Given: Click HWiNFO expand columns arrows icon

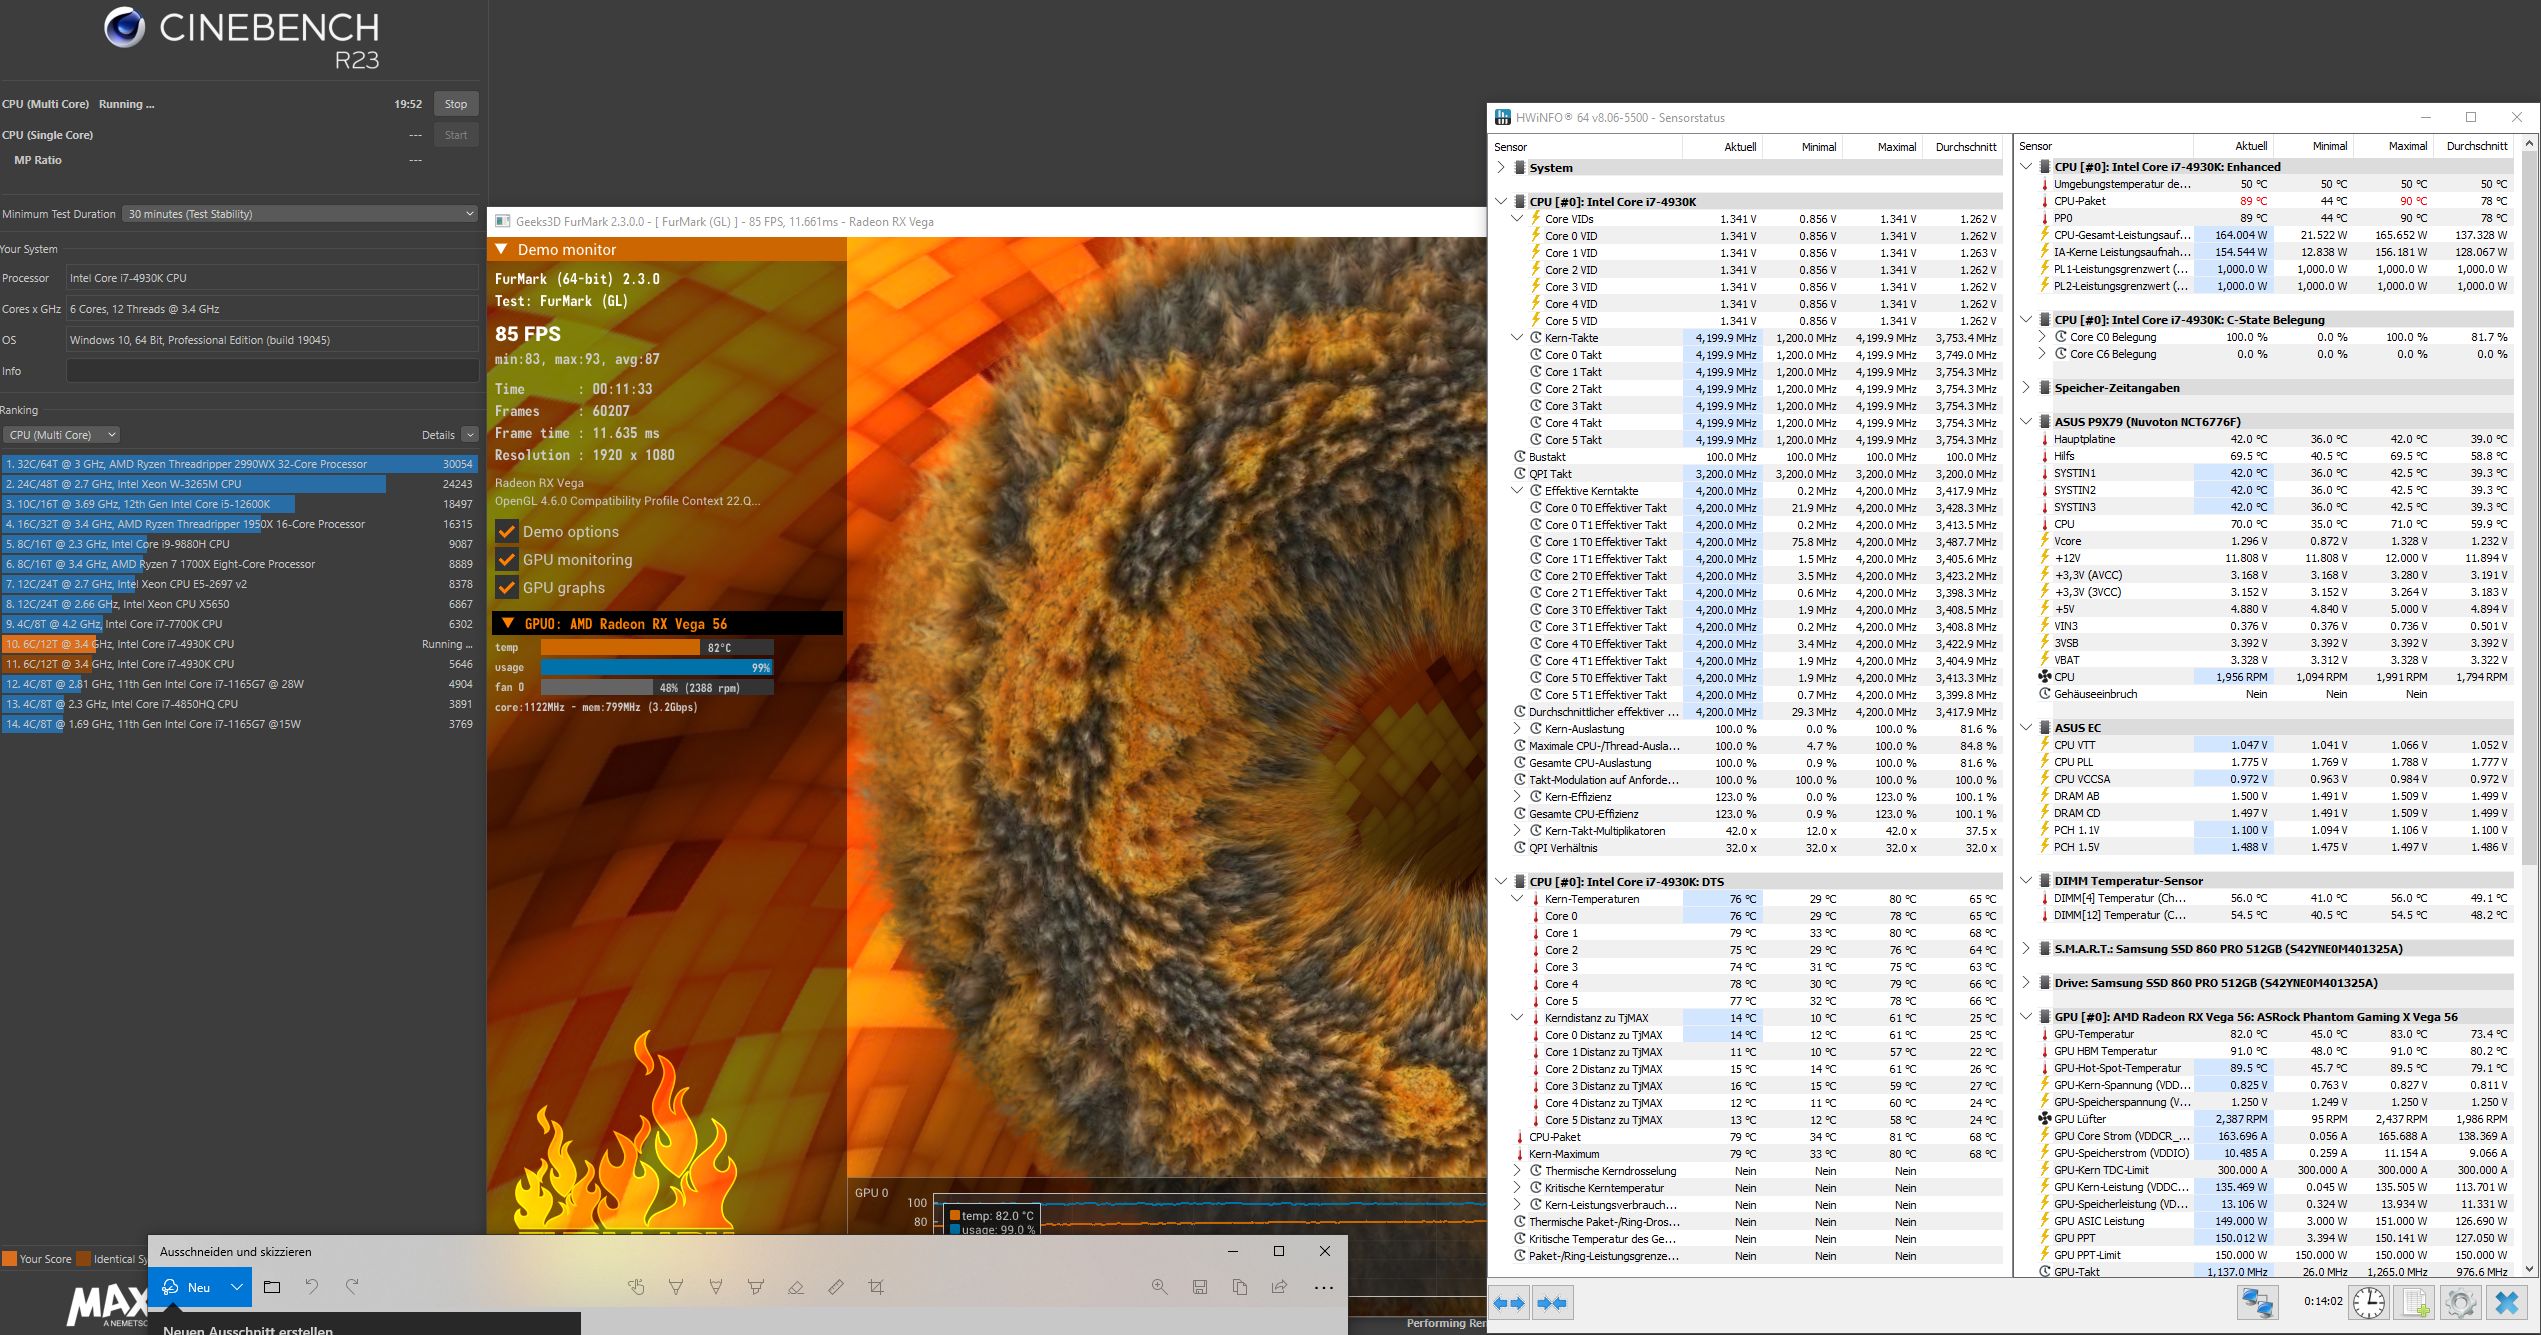Looking at the screenshot, I should [x=1509, y=1303].
